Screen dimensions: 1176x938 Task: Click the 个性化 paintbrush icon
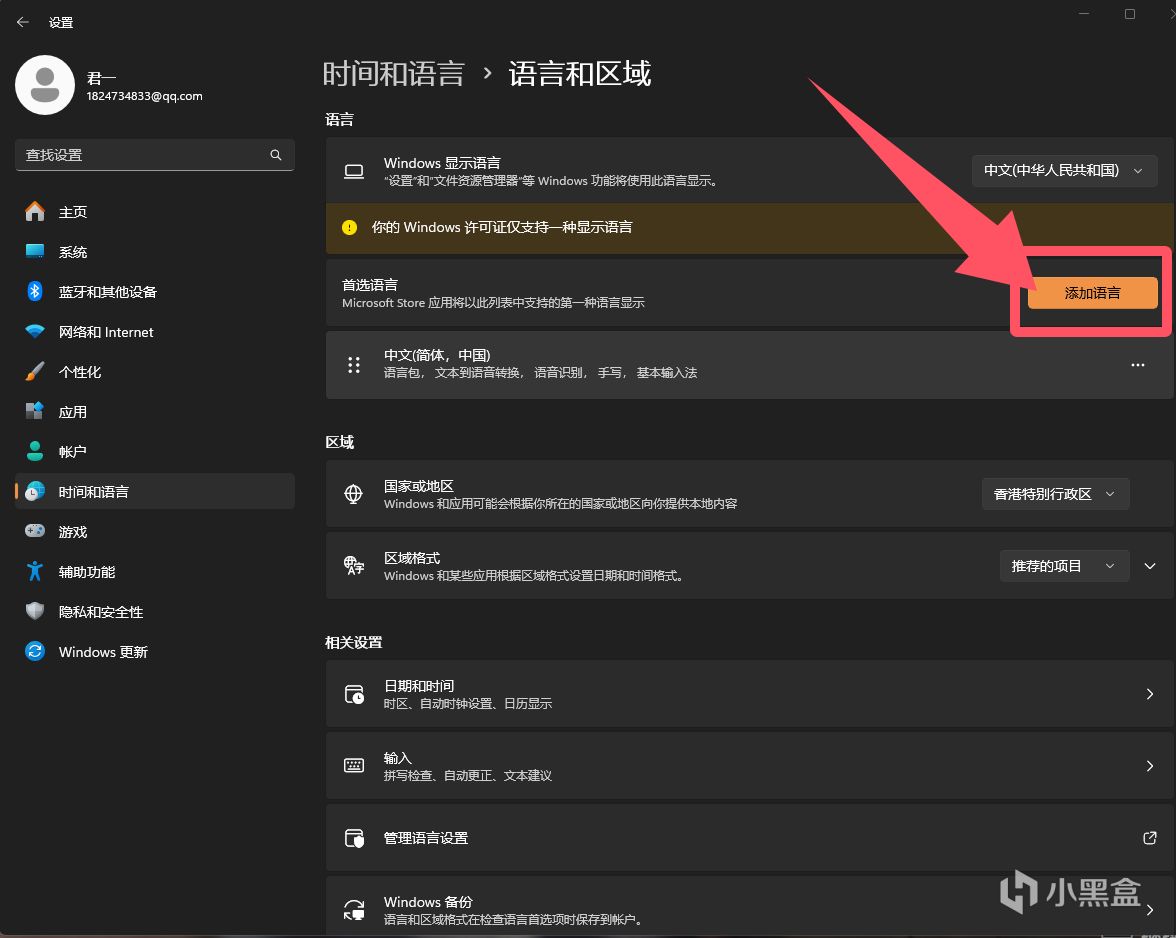click(x=34, y=371)
